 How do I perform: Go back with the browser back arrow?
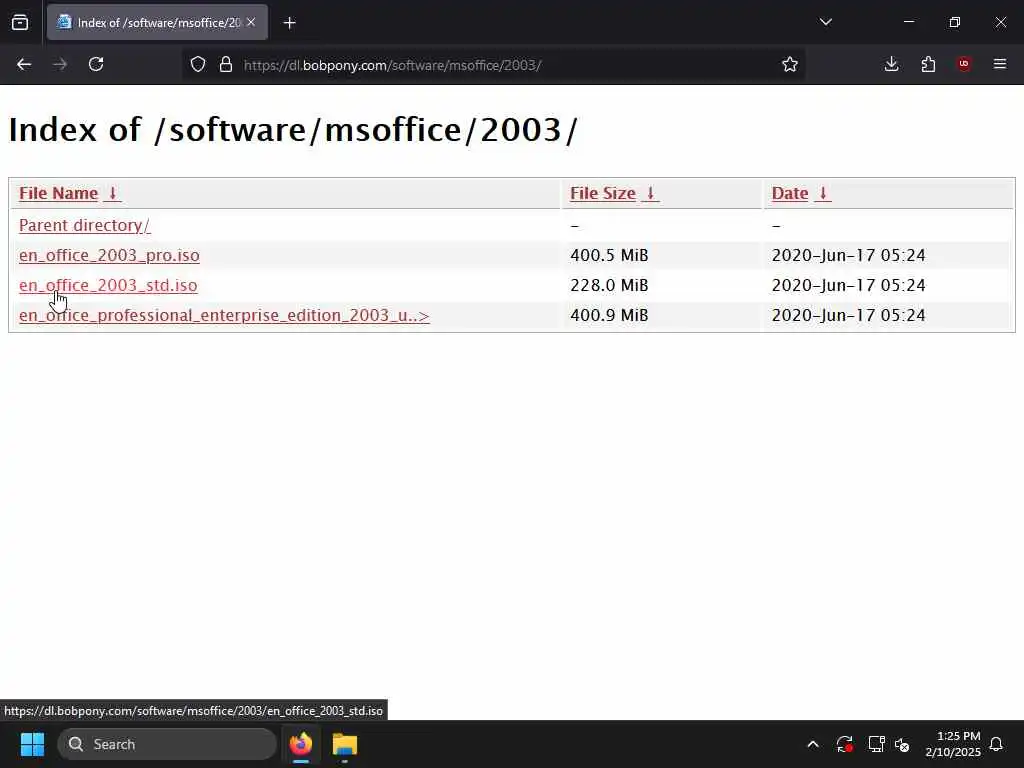pyautogui.click(x=24, y=64)
